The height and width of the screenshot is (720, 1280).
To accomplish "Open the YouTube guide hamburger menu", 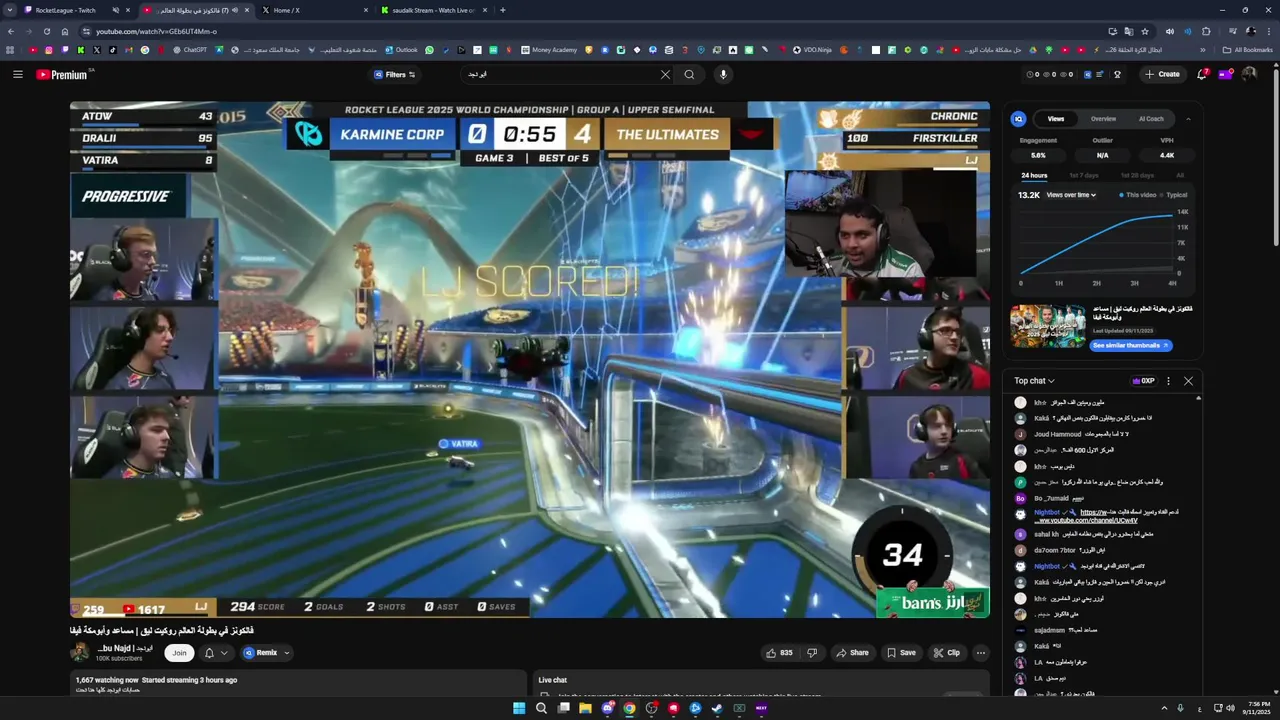I will [17, 74].
